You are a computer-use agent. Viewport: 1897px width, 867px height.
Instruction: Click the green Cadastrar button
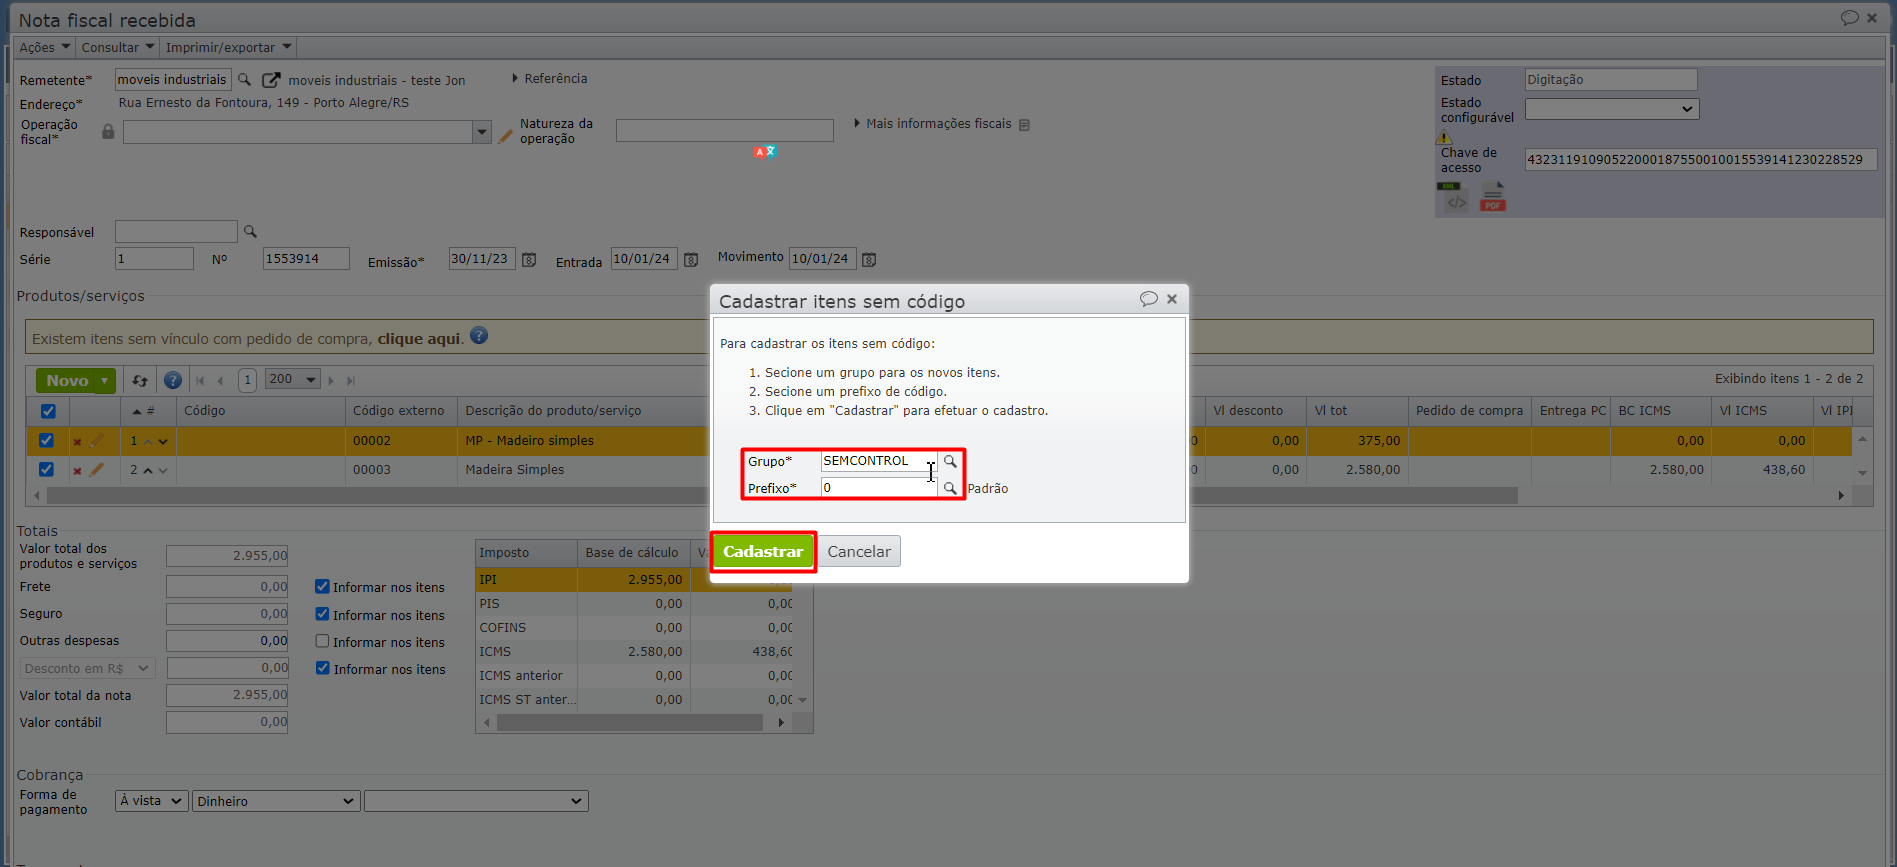click(x=763, y=551)
